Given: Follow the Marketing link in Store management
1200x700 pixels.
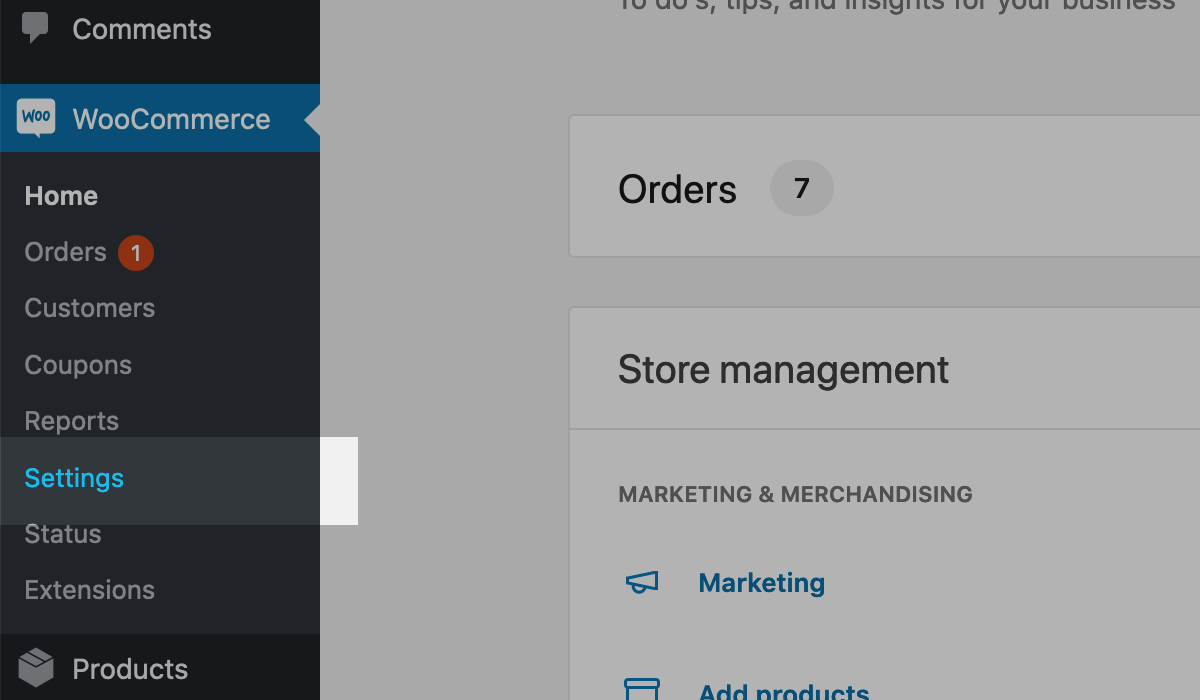Looking at the screenshot, I should pyautogui.click(x=761, y=583).
